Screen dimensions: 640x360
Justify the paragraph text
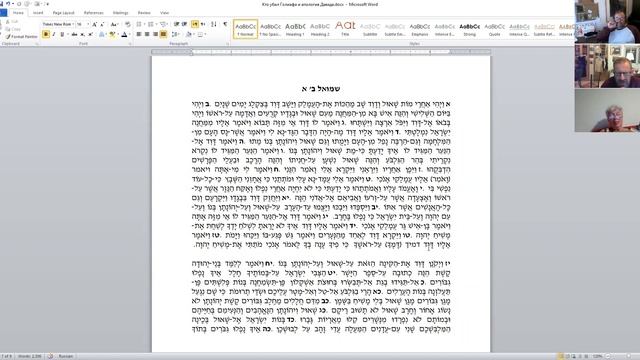click(163, 34)
